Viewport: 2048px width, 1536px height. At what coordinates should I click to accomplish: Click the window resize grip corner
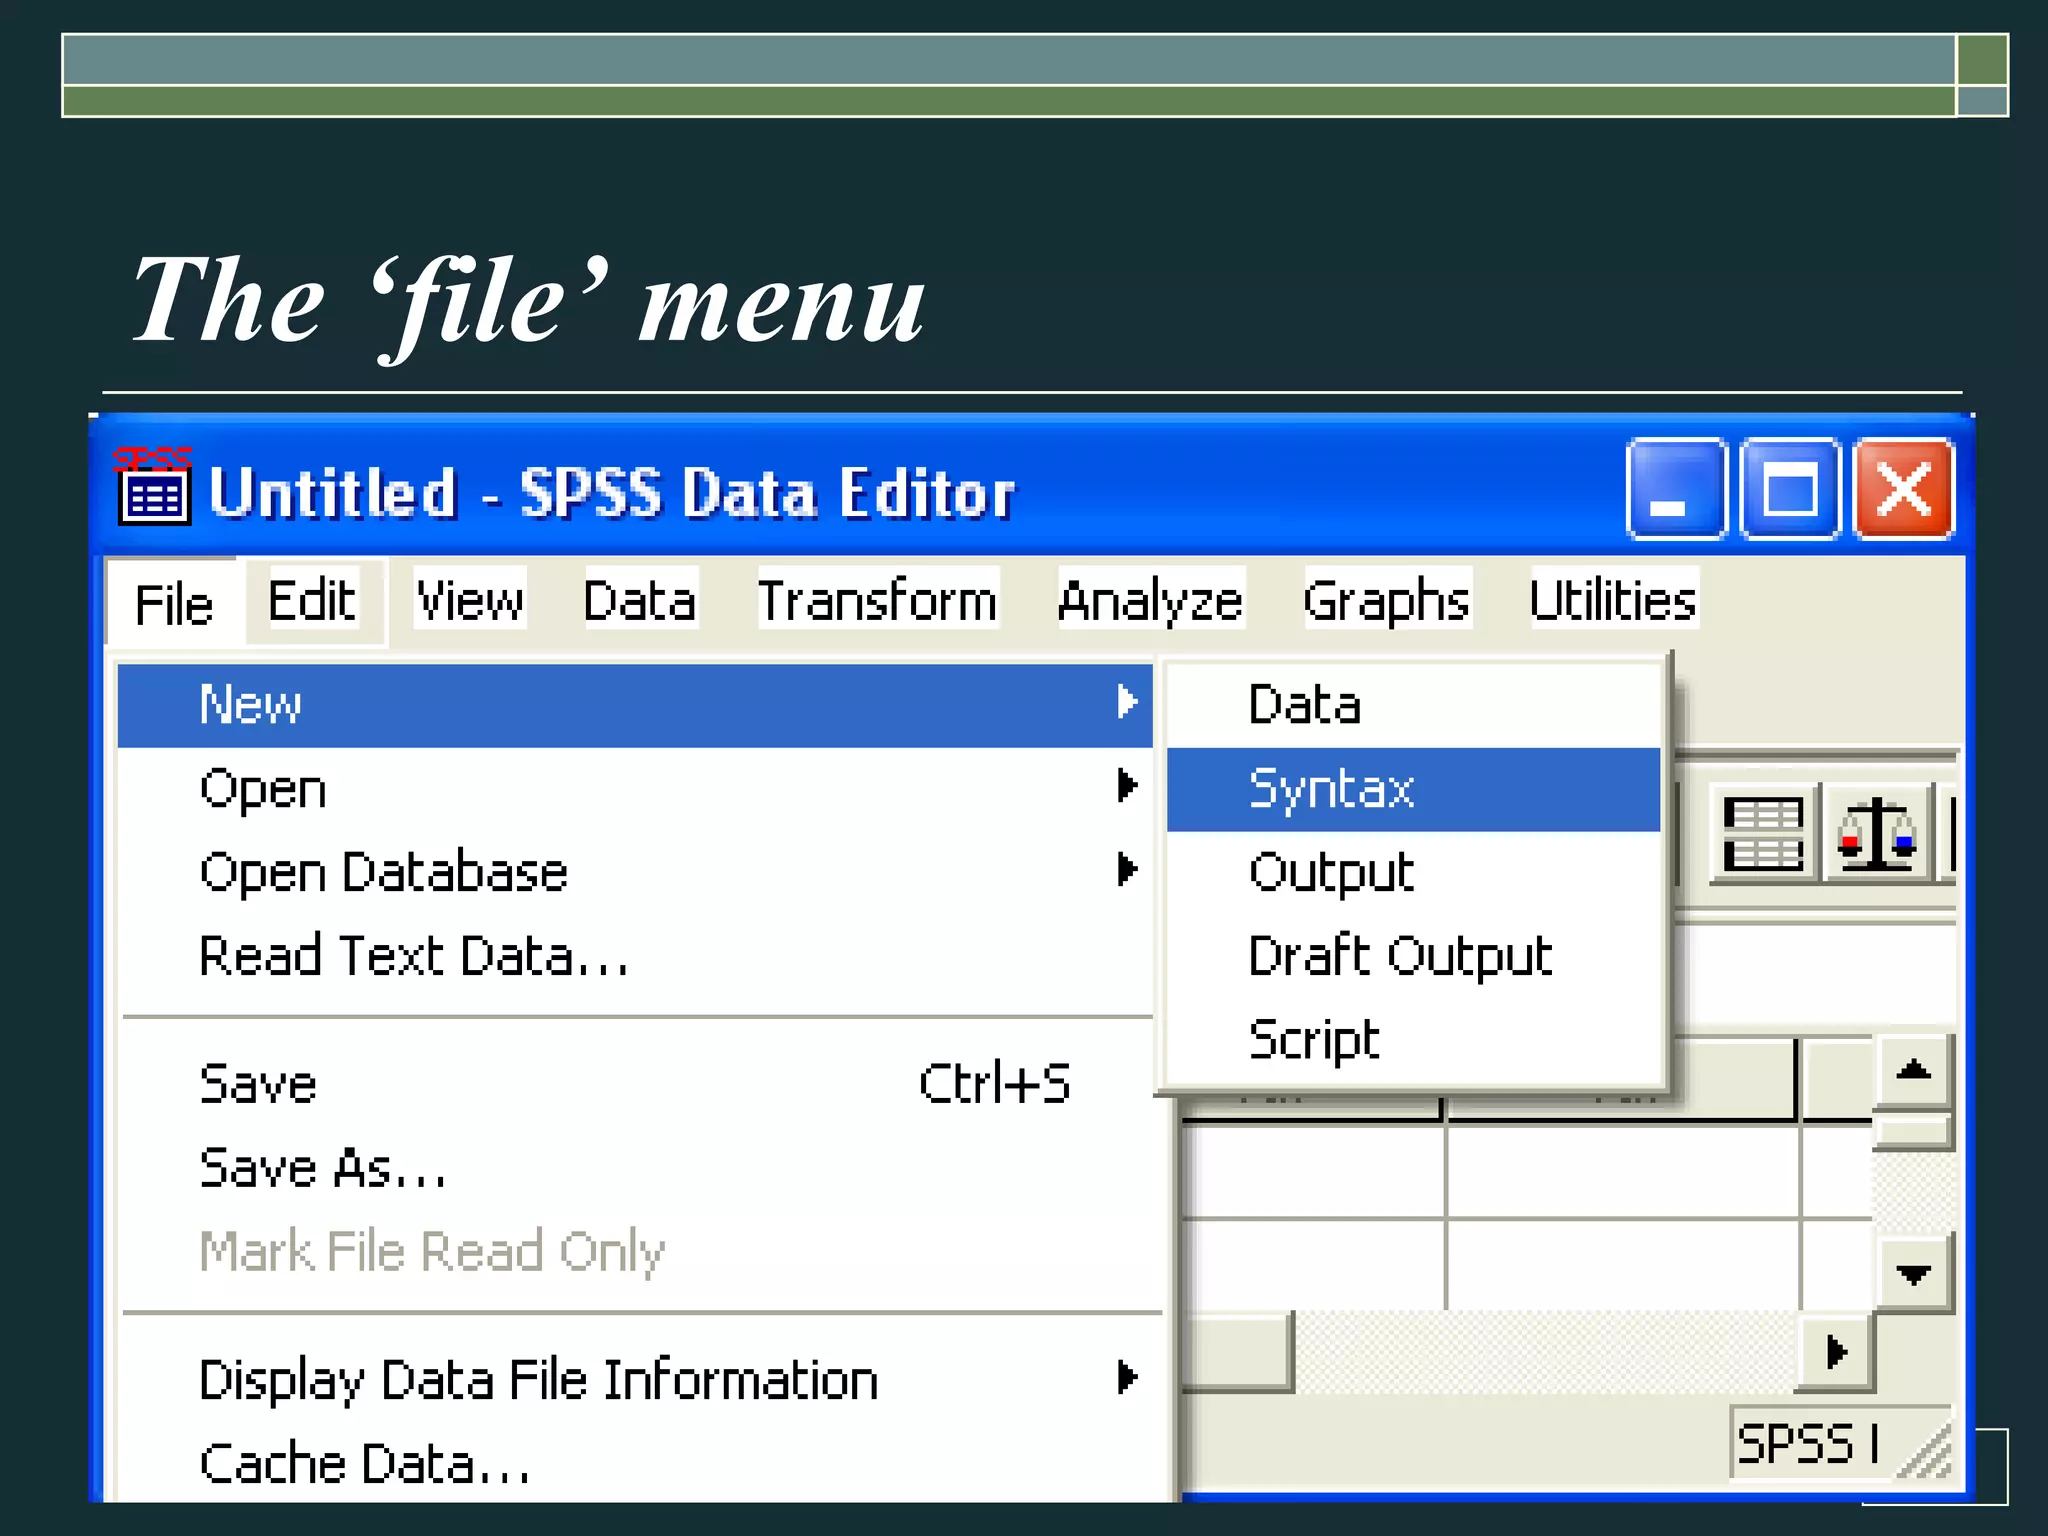(x=1926, y=1451)
